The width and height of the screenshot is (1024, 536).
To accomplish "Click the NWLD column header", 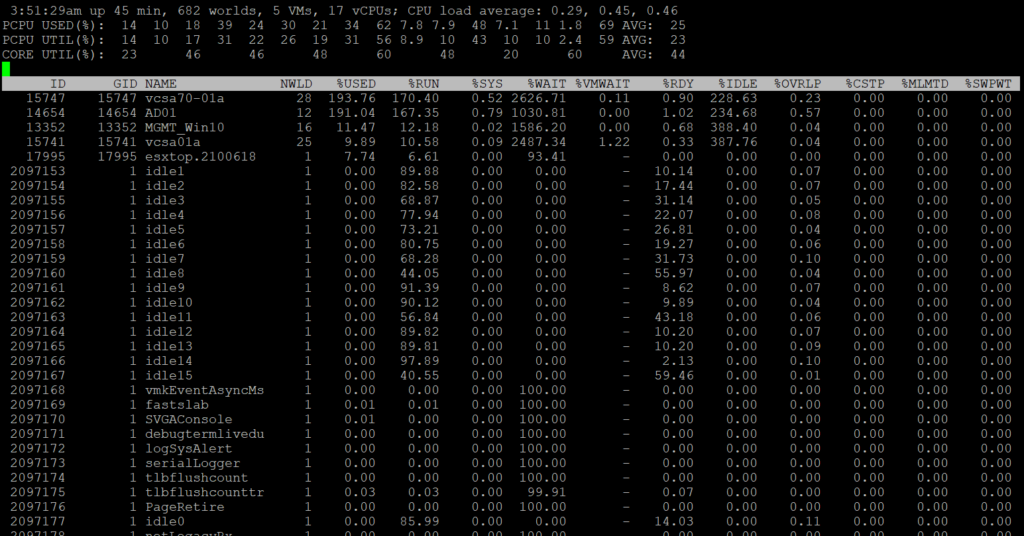I will coord(296,84).
